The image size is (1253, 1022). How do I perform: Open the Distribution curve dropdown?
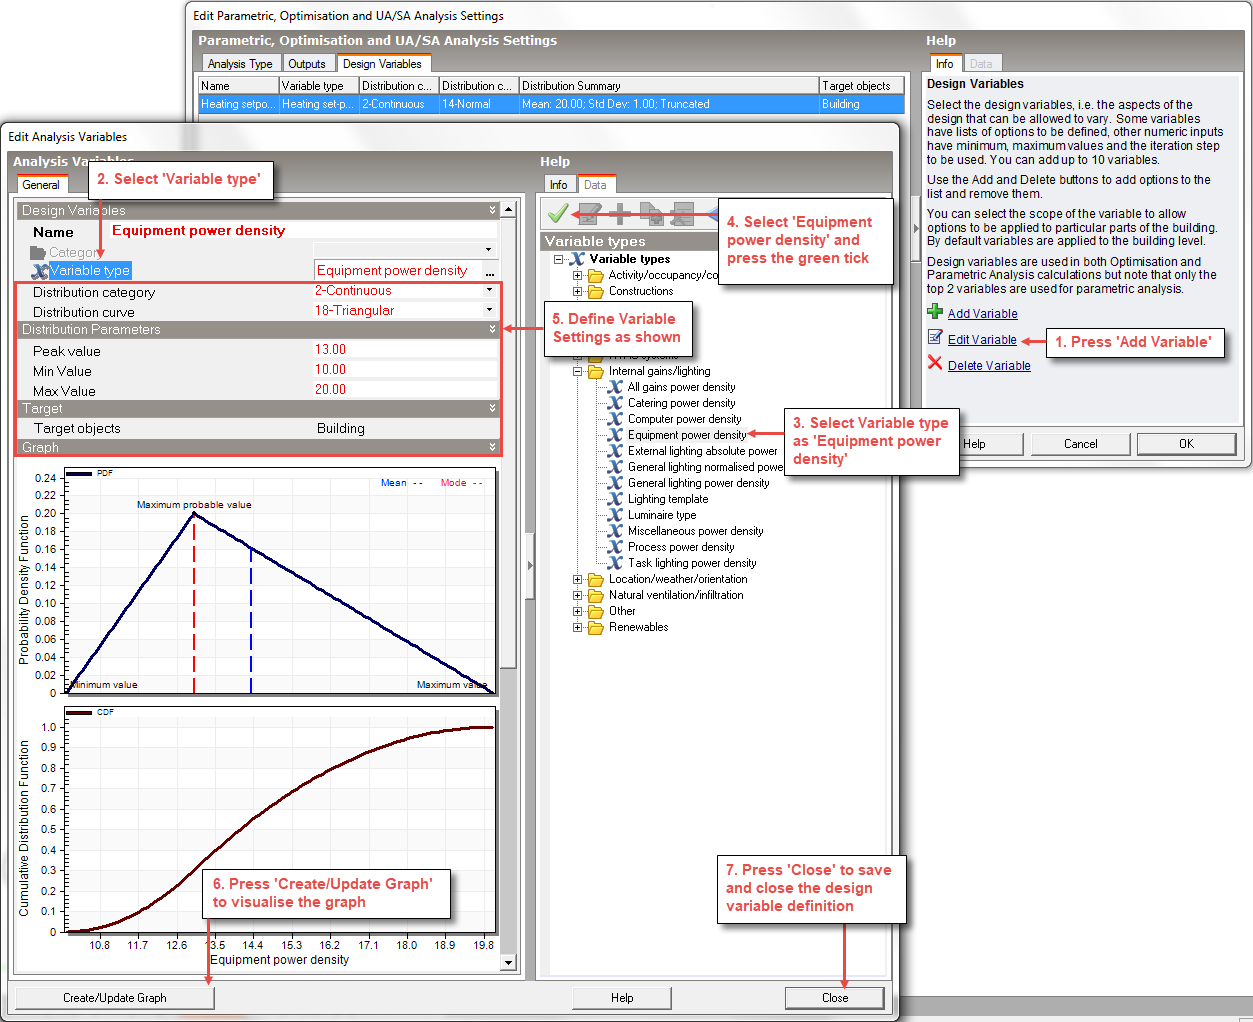pyautogui.click(x=489, y=310)
